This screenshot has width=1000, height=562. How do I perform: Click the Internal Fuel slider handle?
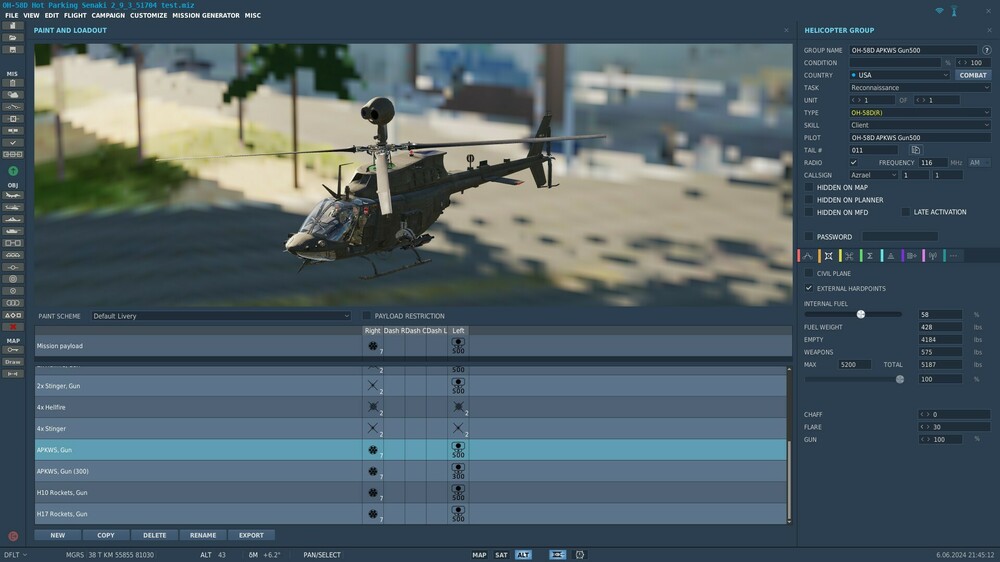(861, 314)
